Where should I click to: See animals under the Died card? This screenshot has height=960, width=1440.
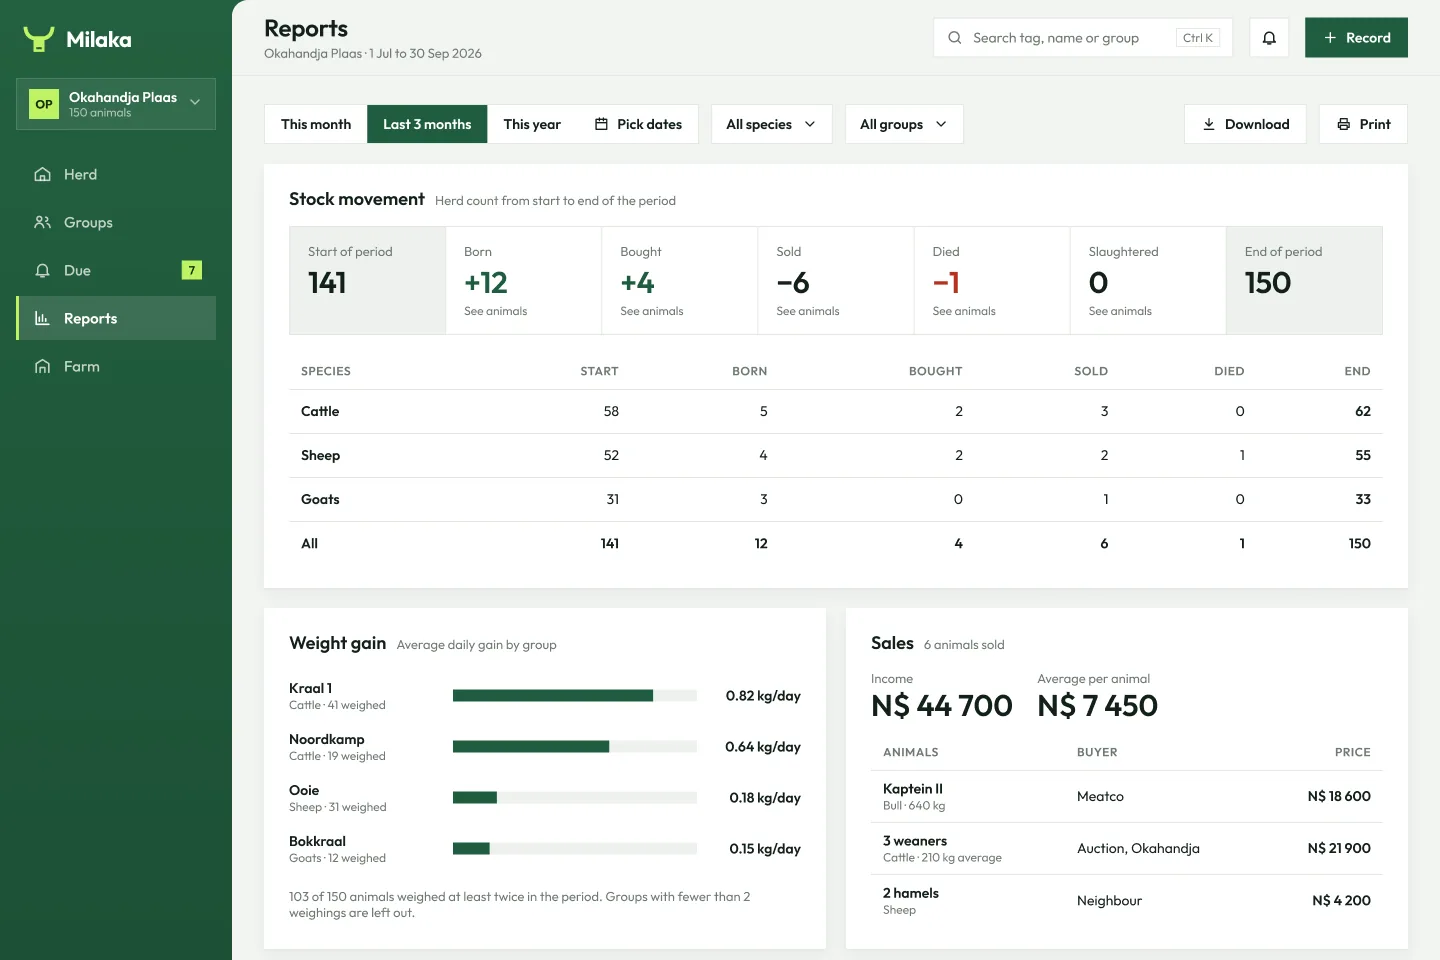[964, 311]
